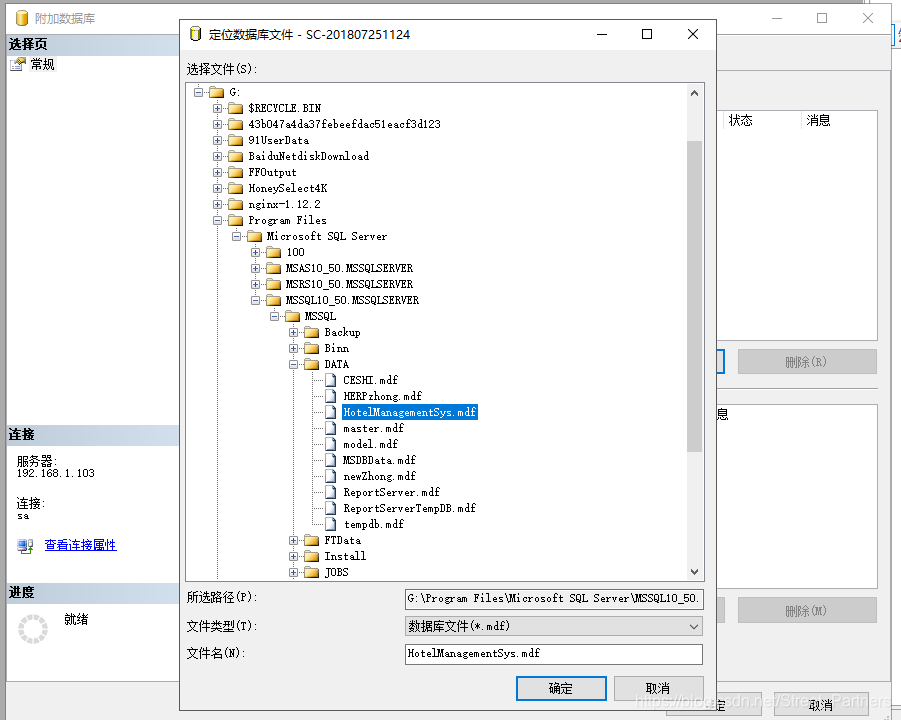
Task: Expand the 91UserData folder node
Action: click(x=217, y=140)
